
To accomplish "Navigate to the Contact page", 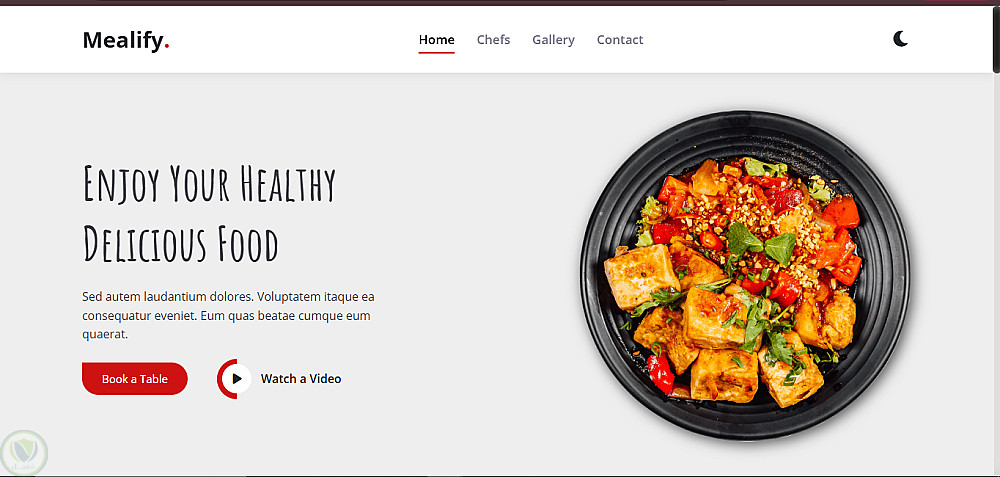I will (620, 40).
